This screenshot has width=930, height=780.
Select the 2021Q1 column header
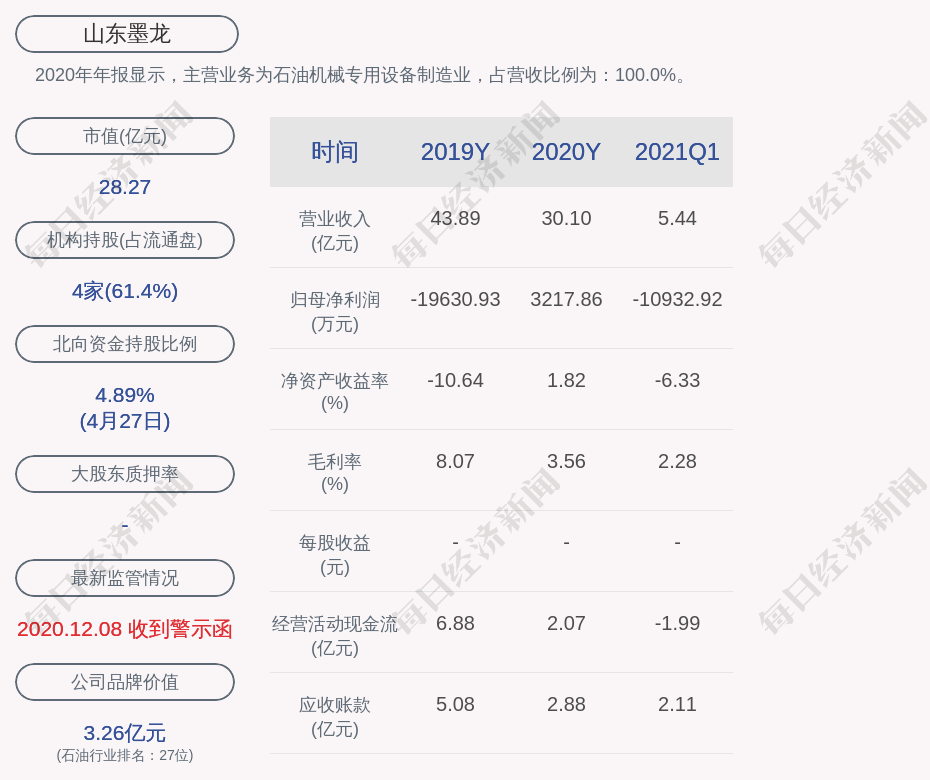coord(677,152)
